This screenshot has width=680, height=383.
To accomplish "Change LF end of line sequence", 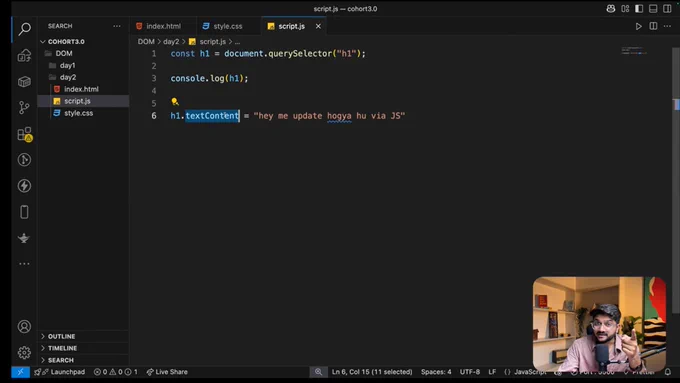I will (x=492, y=372).
